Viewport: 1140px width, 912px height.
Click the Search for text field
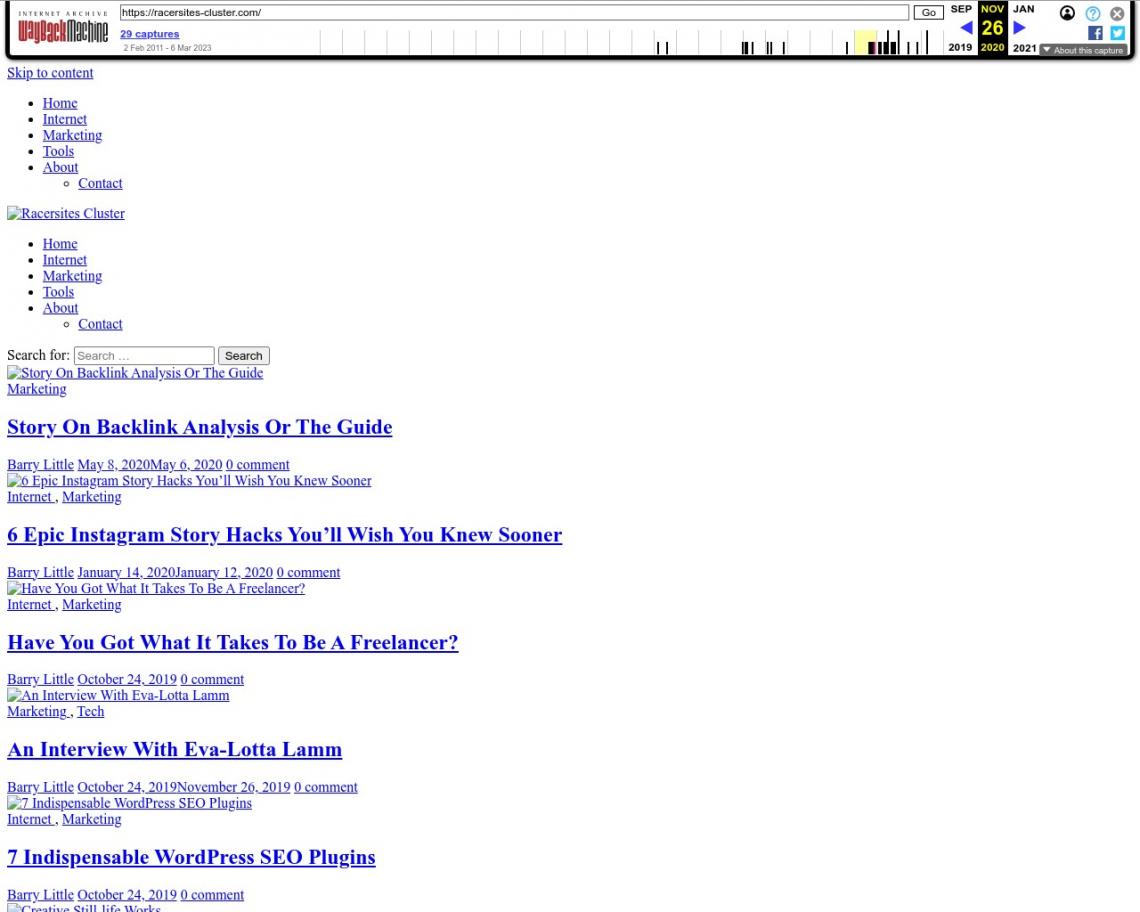pos(144,356)
